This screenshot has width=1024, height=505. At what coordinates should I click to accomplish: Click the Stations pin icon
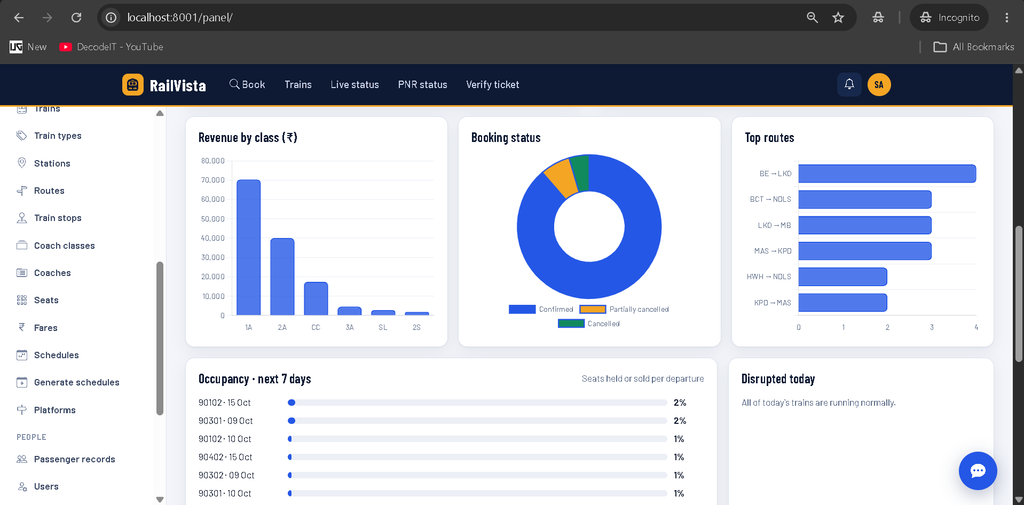tap(22, 163)
